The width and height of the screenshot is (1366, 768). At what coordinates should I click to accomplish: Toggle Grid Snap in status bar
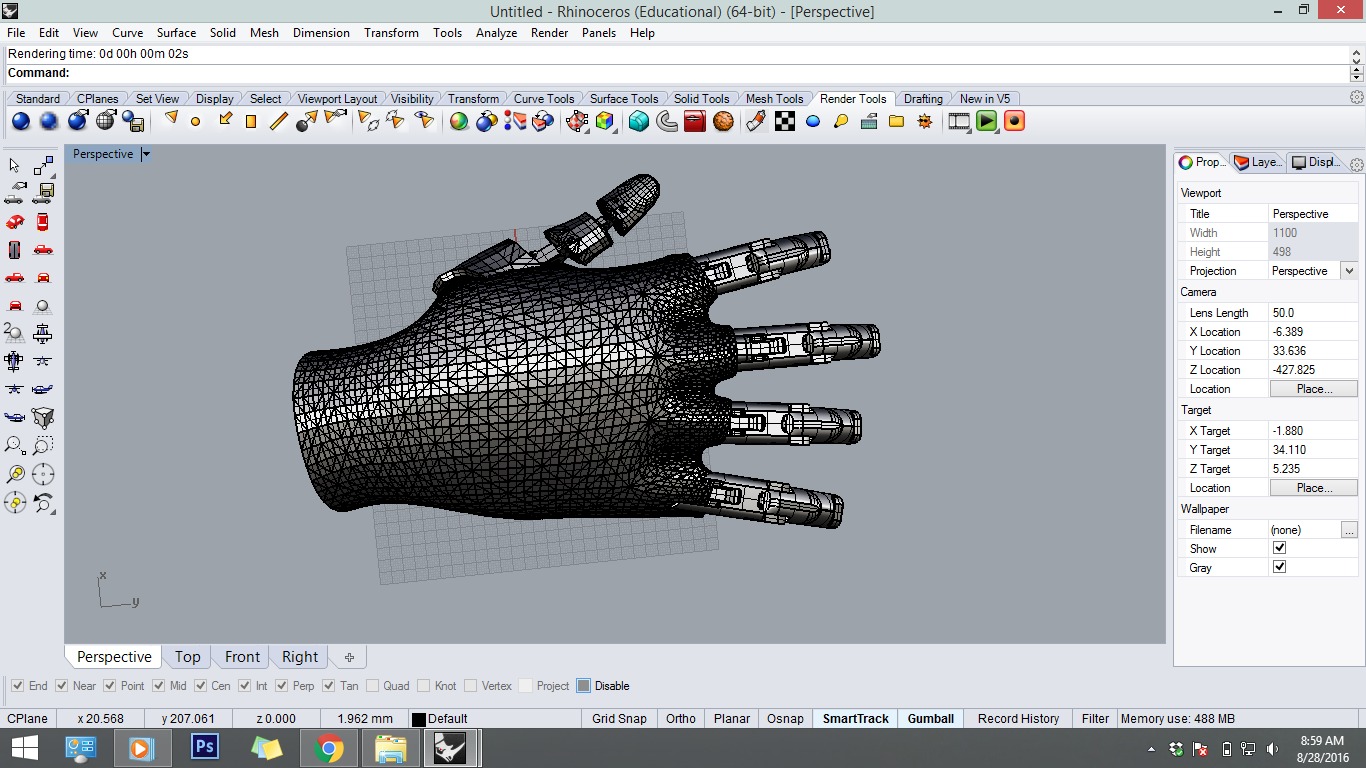pyautogui.click(x=619, y=719)
